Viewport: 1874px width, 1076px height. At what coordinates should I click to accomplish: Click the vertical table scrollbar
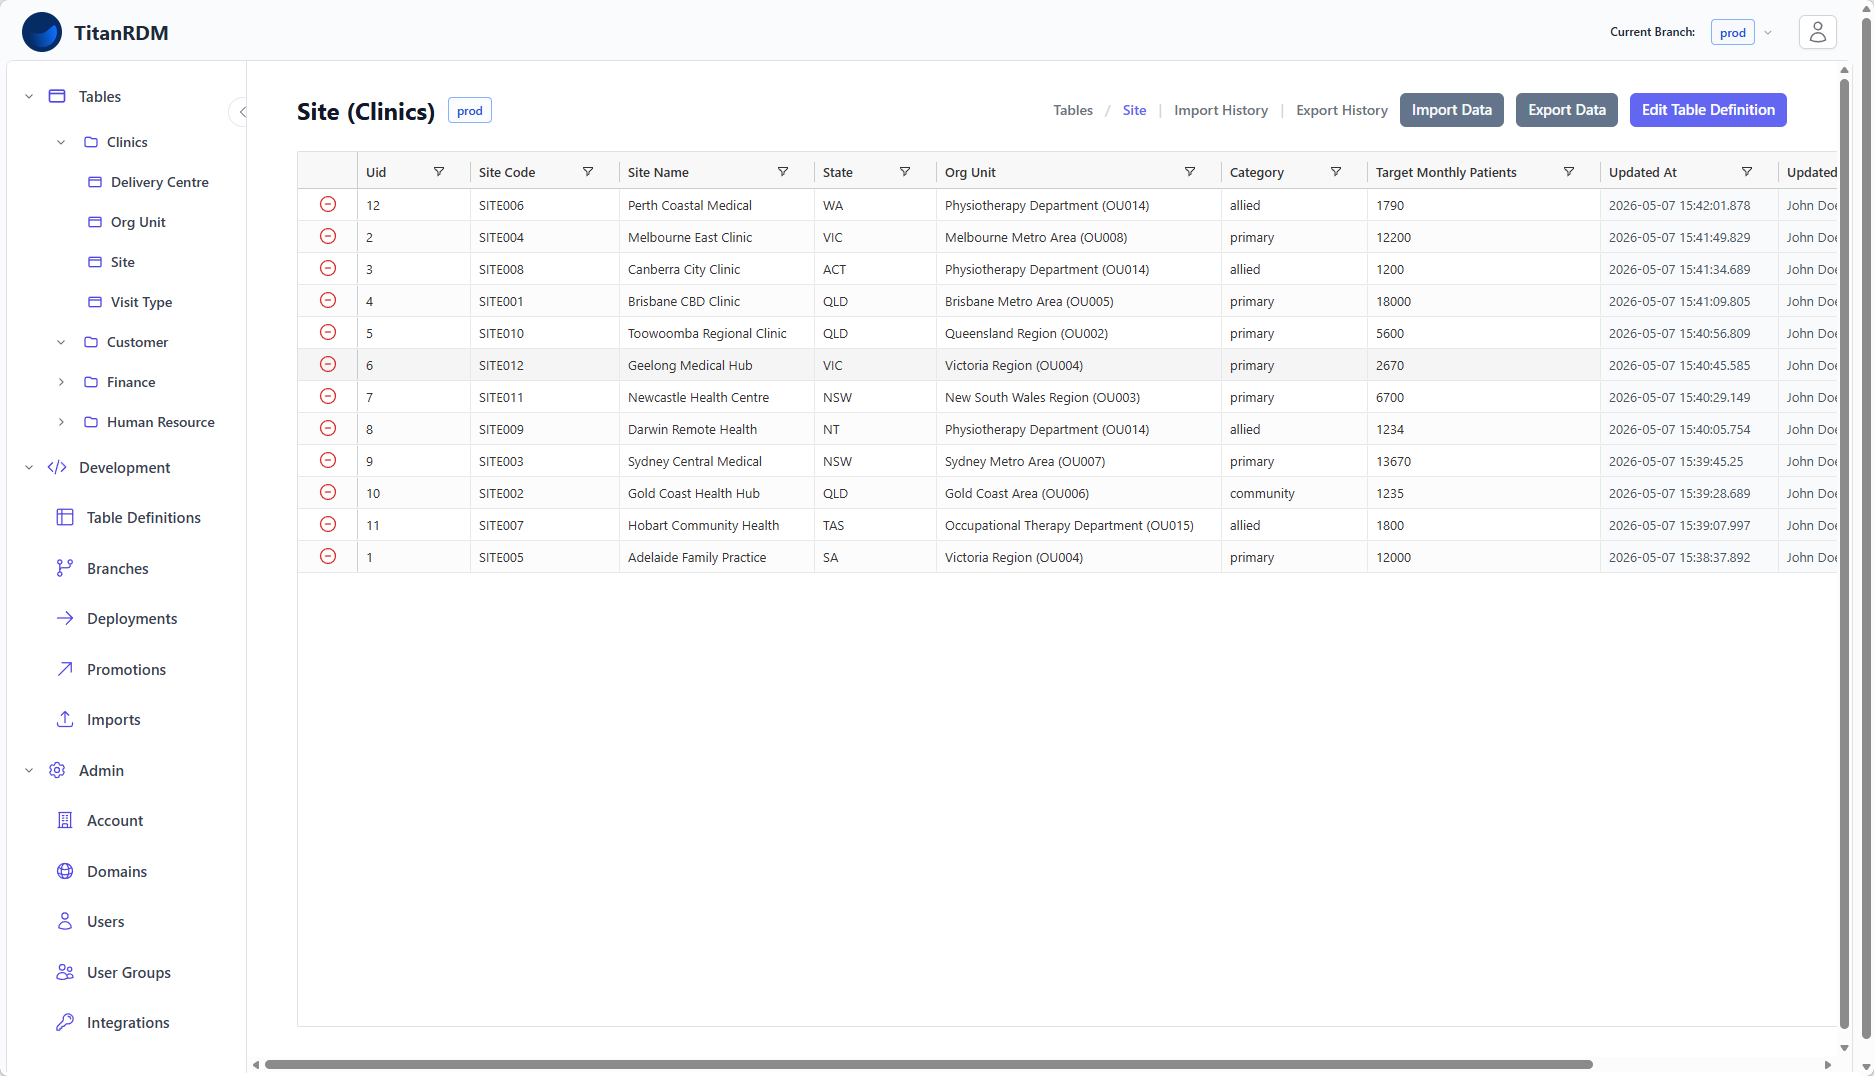1844,553
